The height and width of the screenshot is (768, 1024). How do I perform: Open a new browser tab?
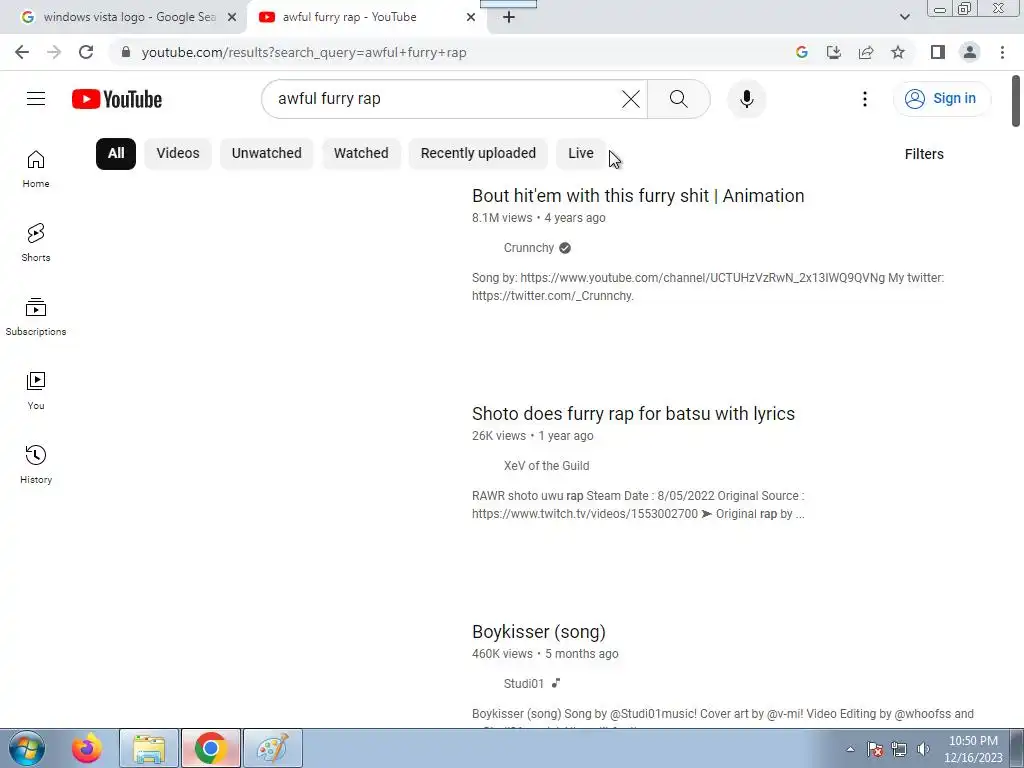click(x=509, y=17)
